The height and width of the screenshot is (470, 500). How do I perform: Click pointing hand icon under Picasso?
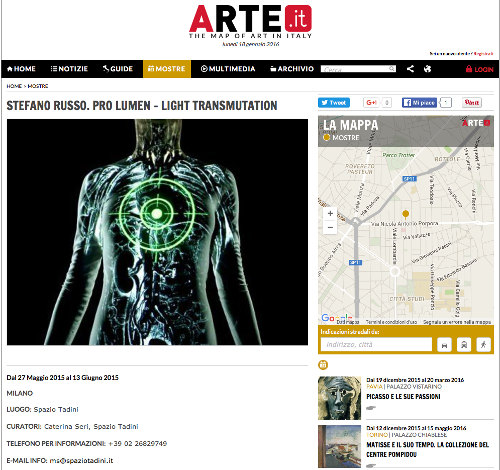pos(371,408)
